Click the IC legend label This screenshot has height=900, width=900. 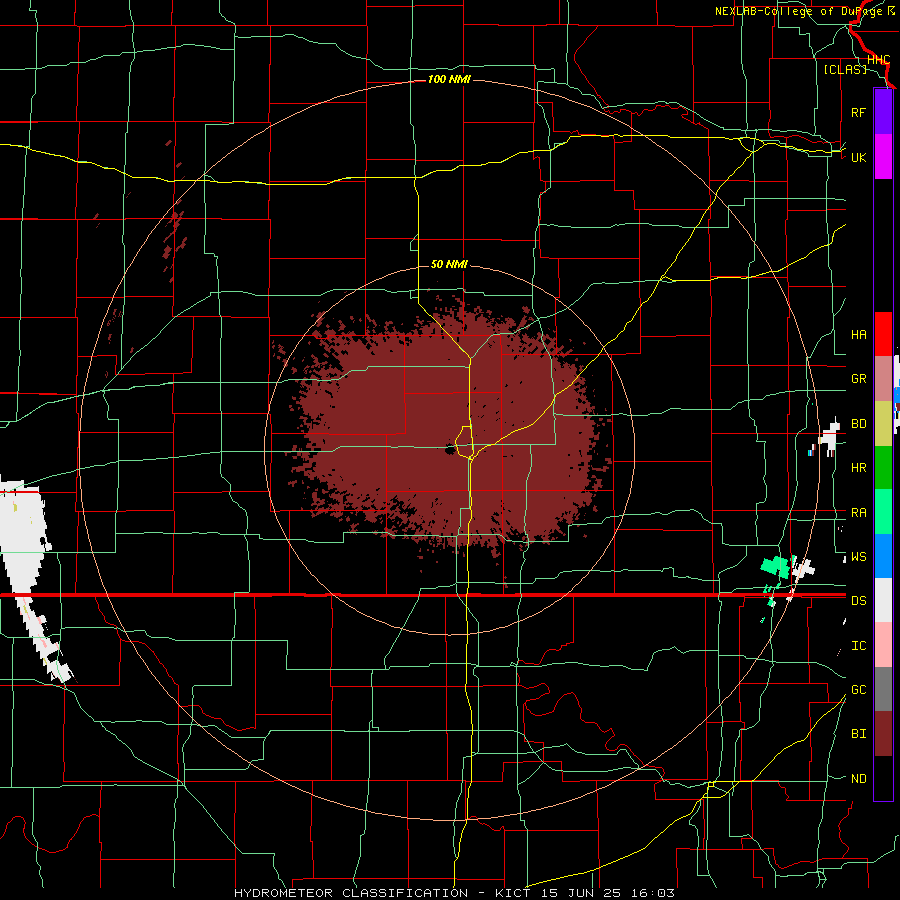point(858,646)
